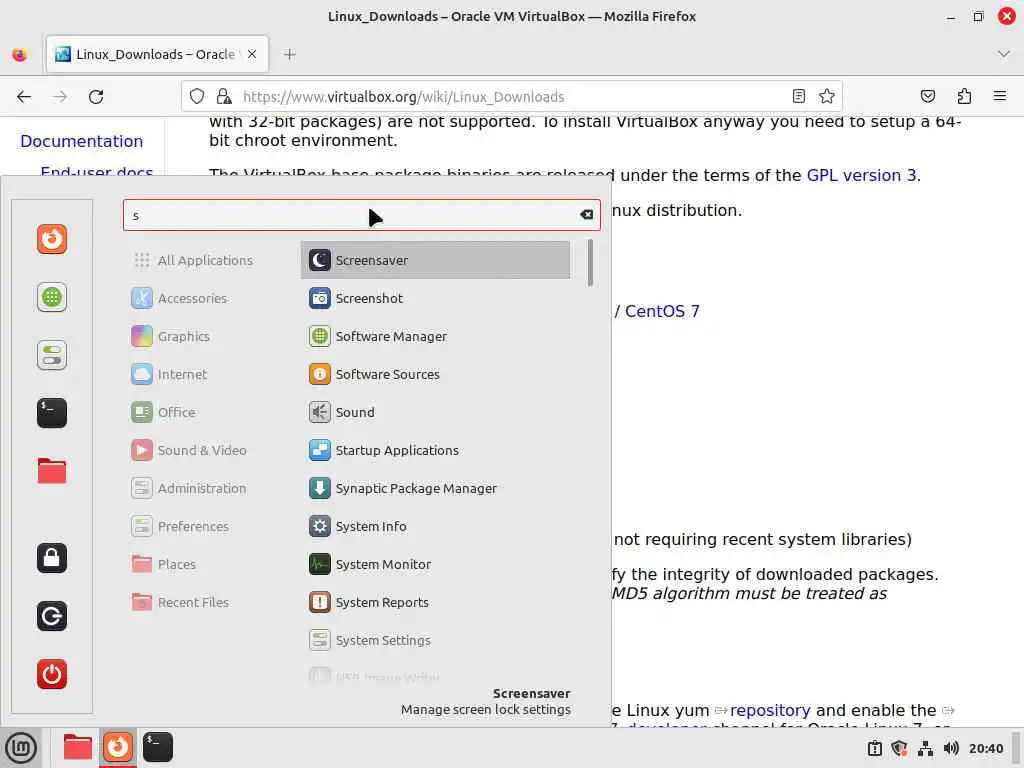Click the menu search input field

361,215
